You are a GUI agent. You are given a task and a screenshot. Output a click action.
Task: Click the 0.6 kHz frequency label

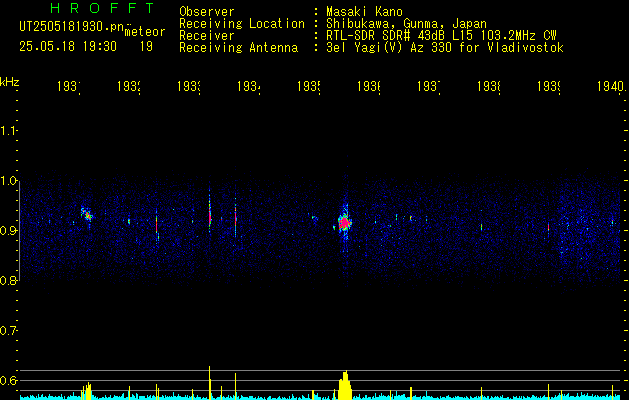9,380
